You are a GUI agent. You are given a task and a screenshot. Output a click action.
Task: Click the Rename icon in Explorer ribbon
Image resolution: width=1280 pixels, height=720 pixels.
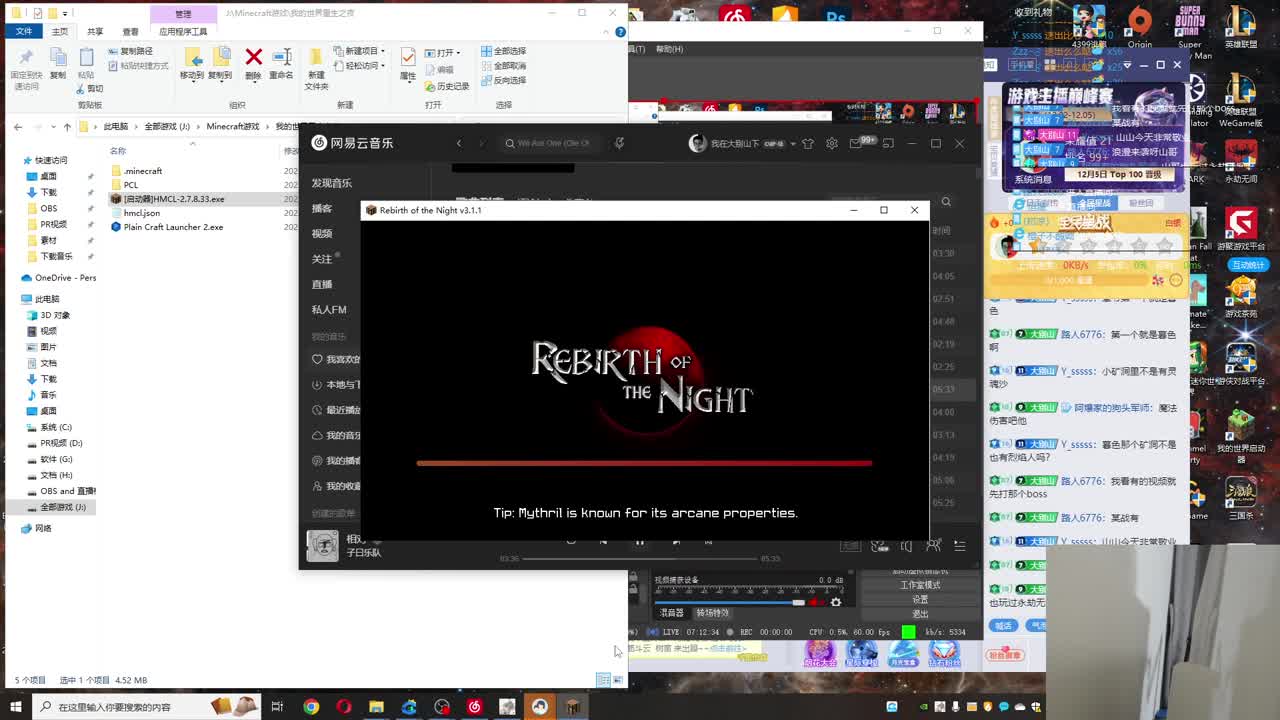(281, 58)
